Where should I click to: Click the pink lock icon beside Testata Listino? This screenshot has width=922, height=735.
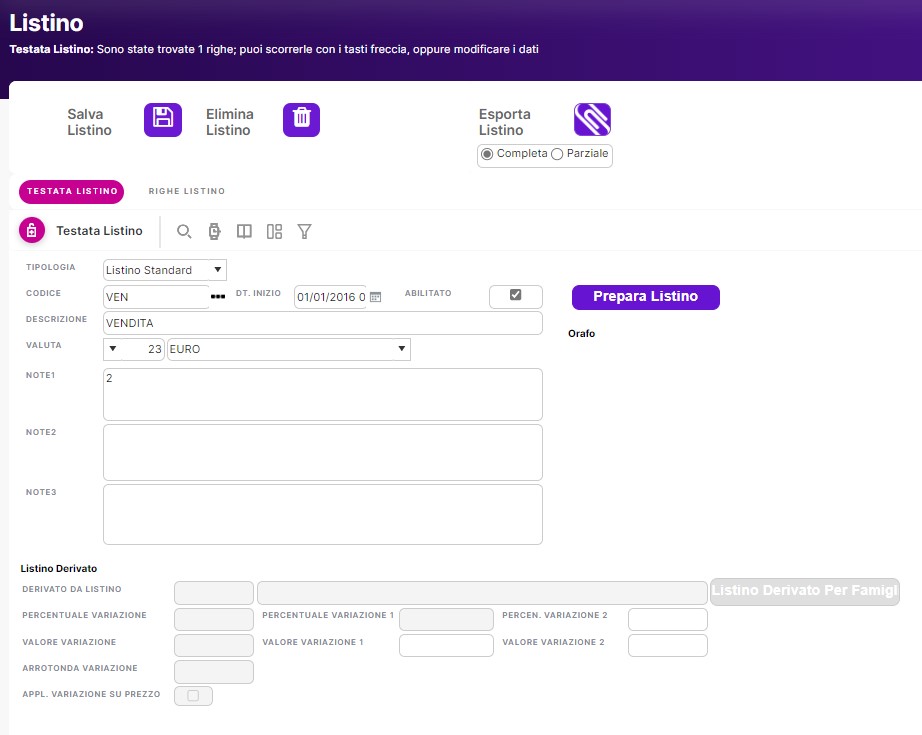(x=32, y=231)
